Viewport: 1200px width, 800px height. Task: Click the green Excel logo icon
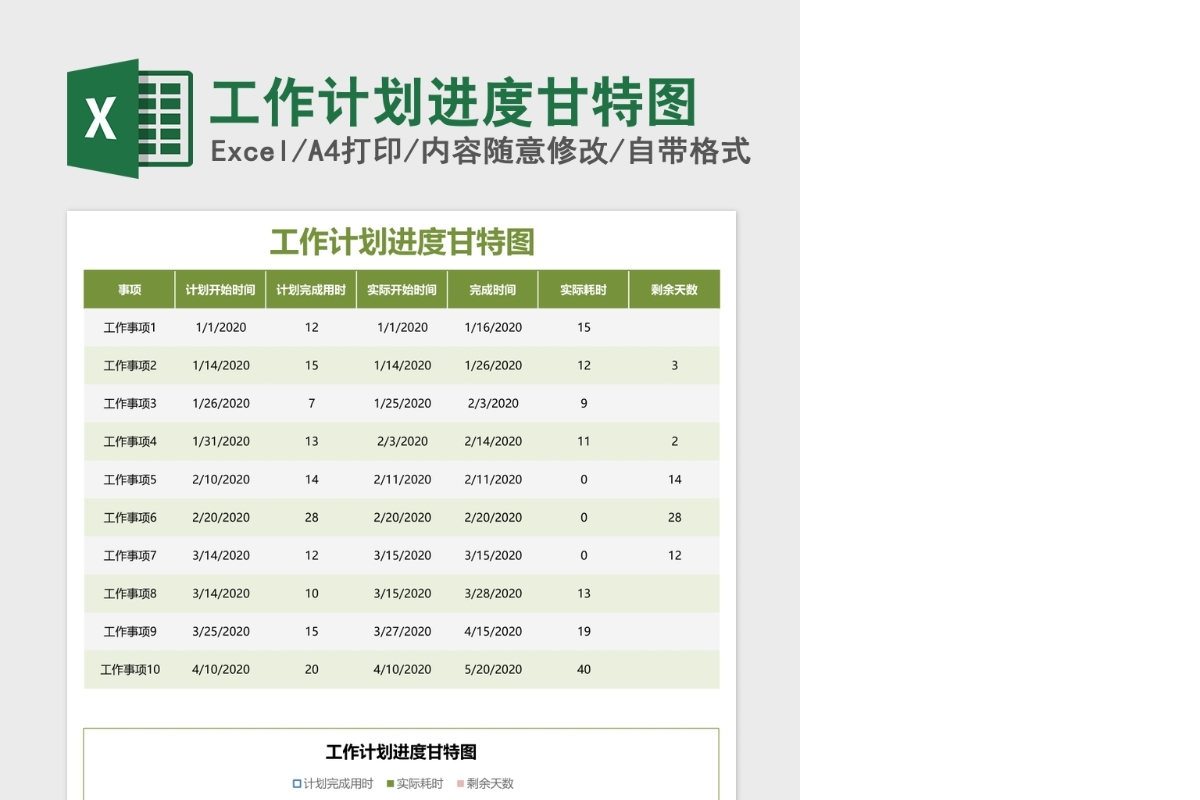[129, 118]
